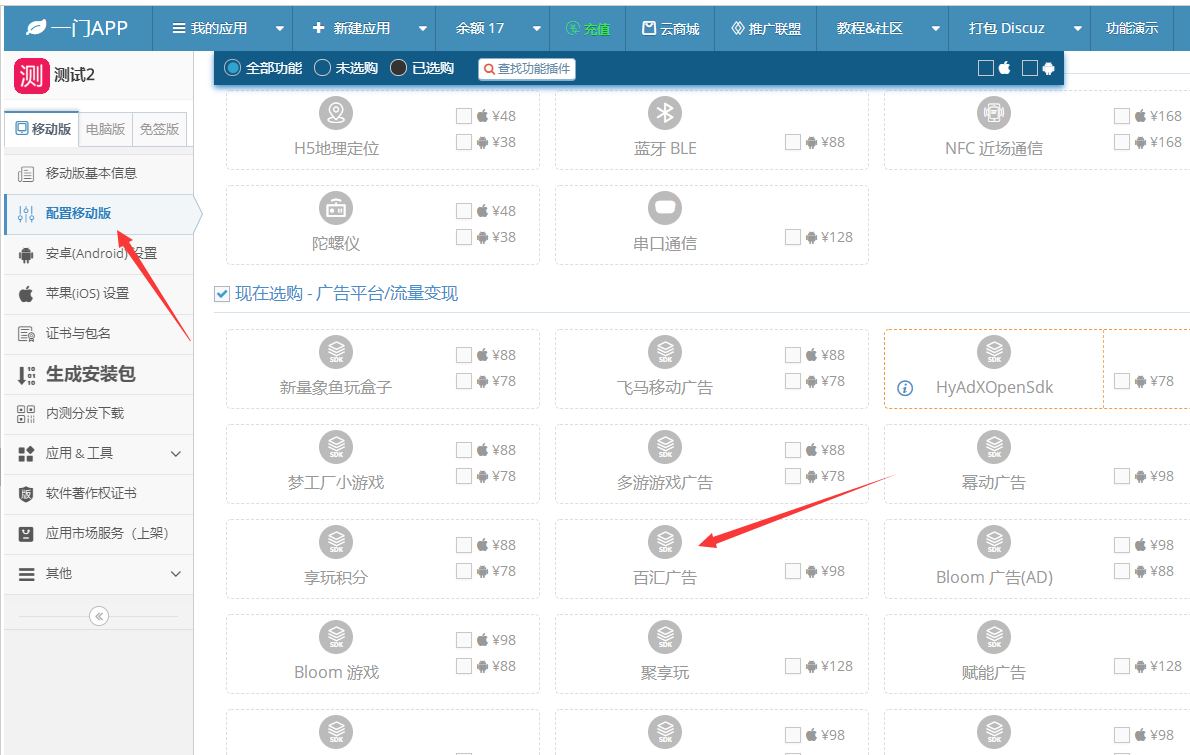Check the iOS ¥168 box for NFC 近场通信
Image resolution: width=1190 pixels, height=755 pixels.
click(x=1122, y=115)
